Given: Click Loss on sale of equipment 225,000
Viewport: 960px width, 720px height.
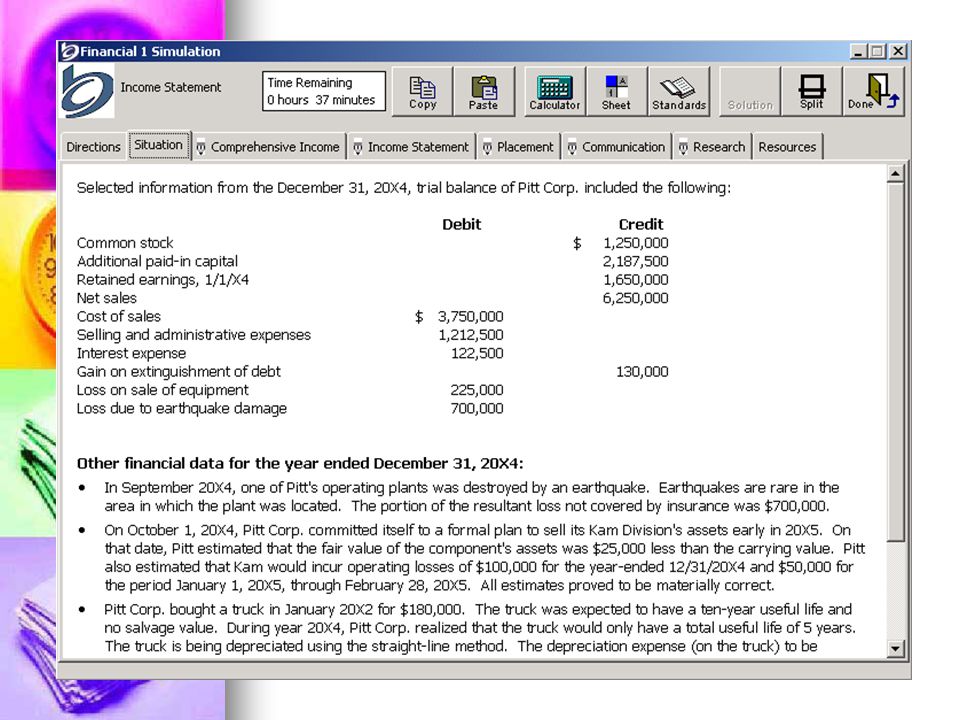Looking at the screenshot, I should (x=477, y=390).
